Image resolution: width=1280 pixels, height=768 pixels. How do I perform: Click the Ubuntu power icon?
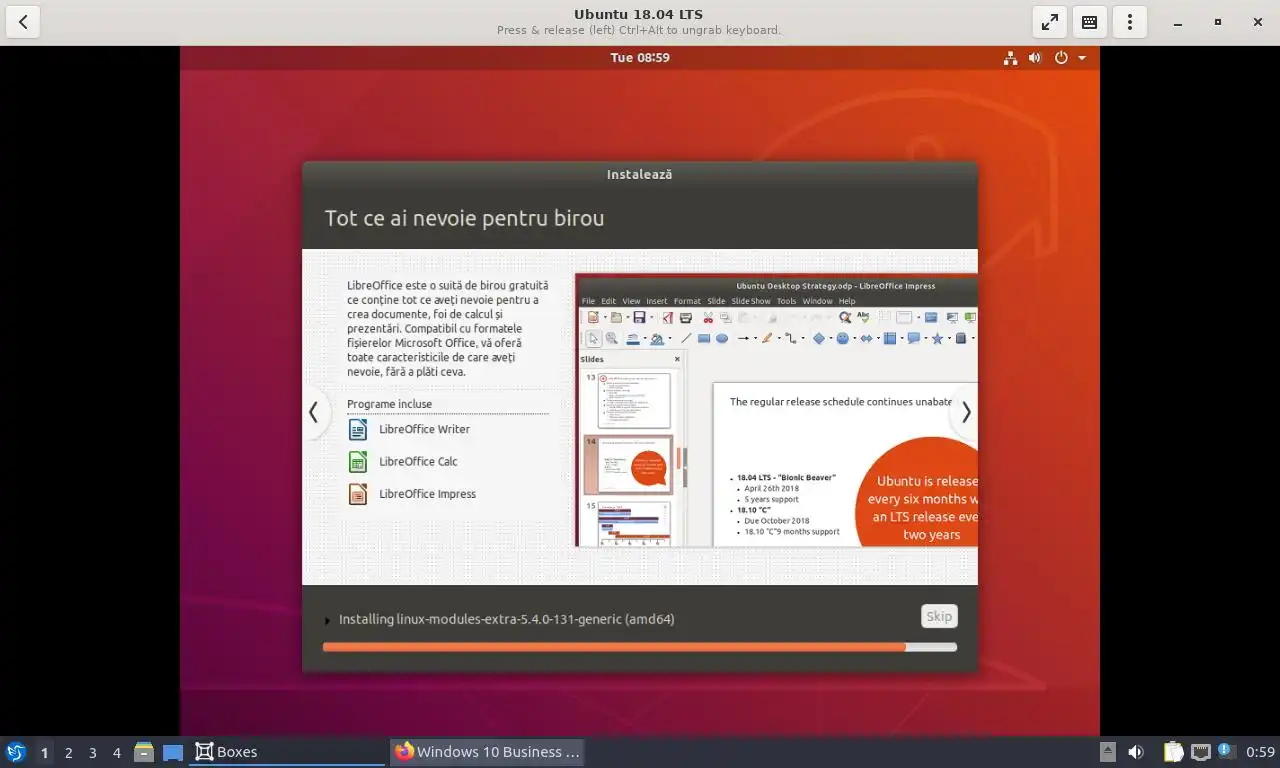[x=1062, y=58]
